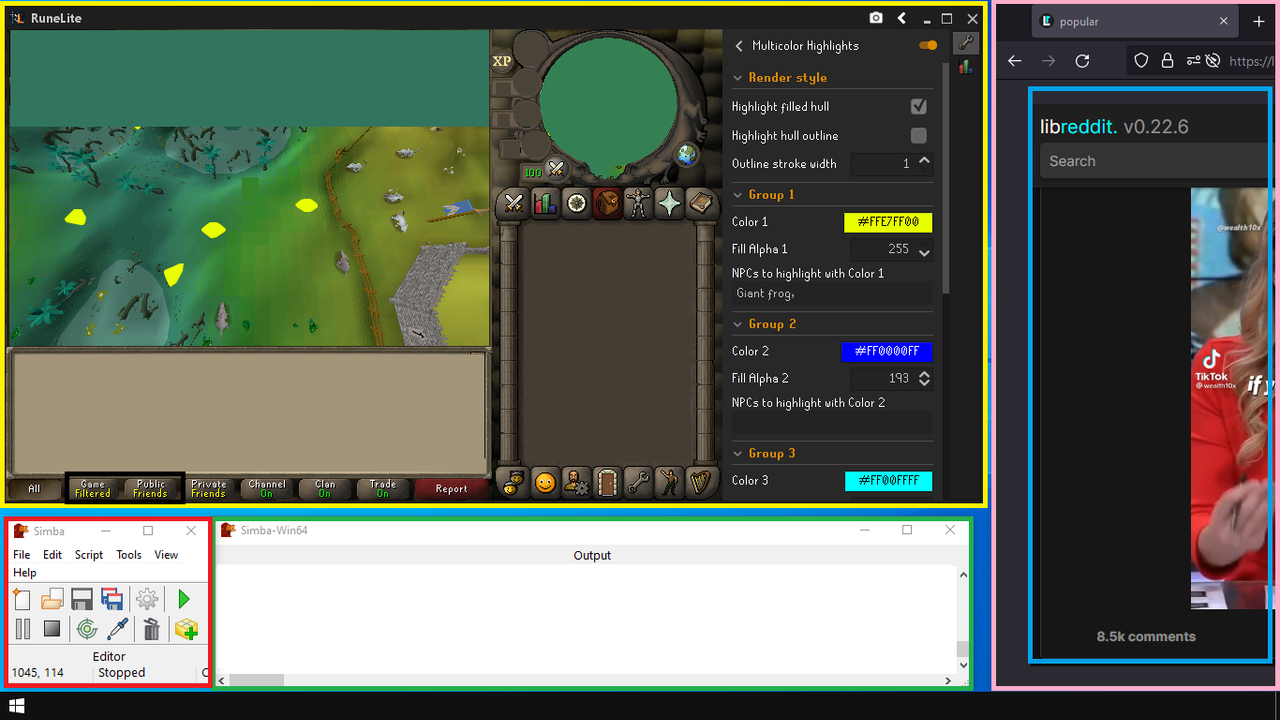Screen dimensions: 1280x720
Task: Decrease Fill Alpha 1 with down arrow
Action: pos(924,254)
